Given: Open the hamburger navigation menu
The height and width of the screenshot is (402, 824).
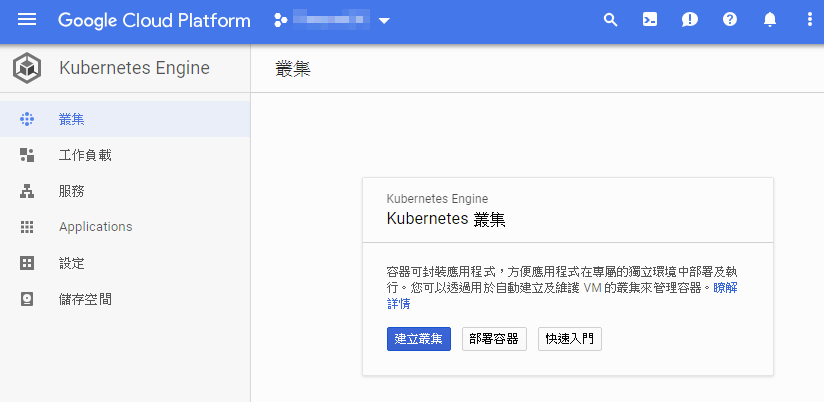Looking at the screenshot, I should (x=27, y=20).
